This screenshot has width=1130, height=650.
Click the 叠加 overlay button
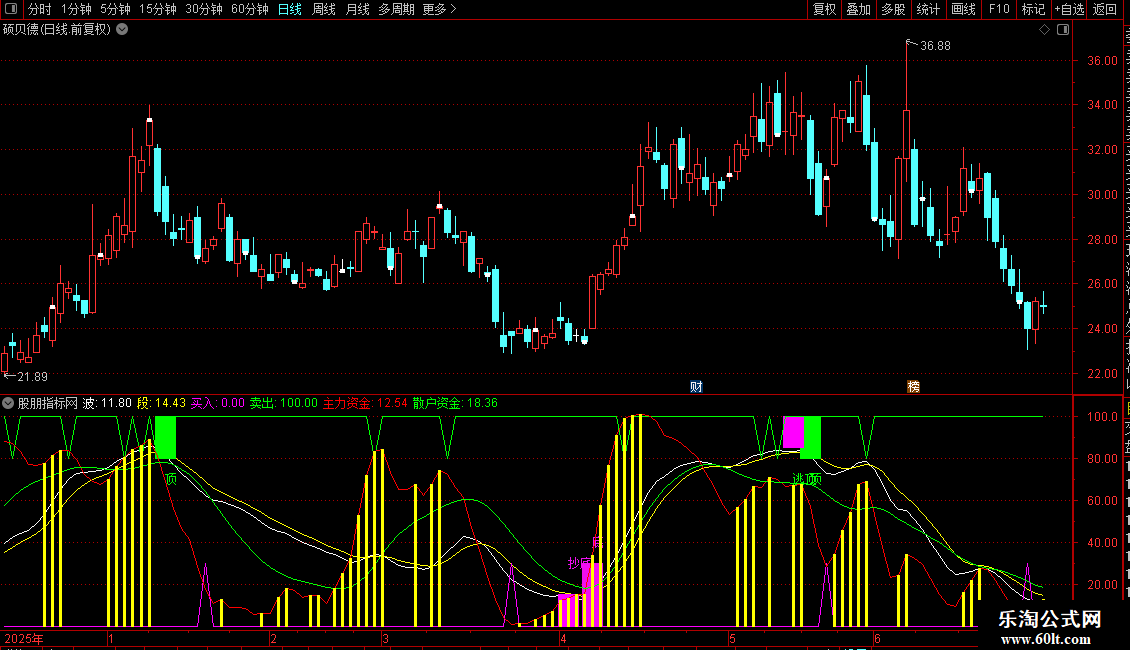(x=858, y=9)
